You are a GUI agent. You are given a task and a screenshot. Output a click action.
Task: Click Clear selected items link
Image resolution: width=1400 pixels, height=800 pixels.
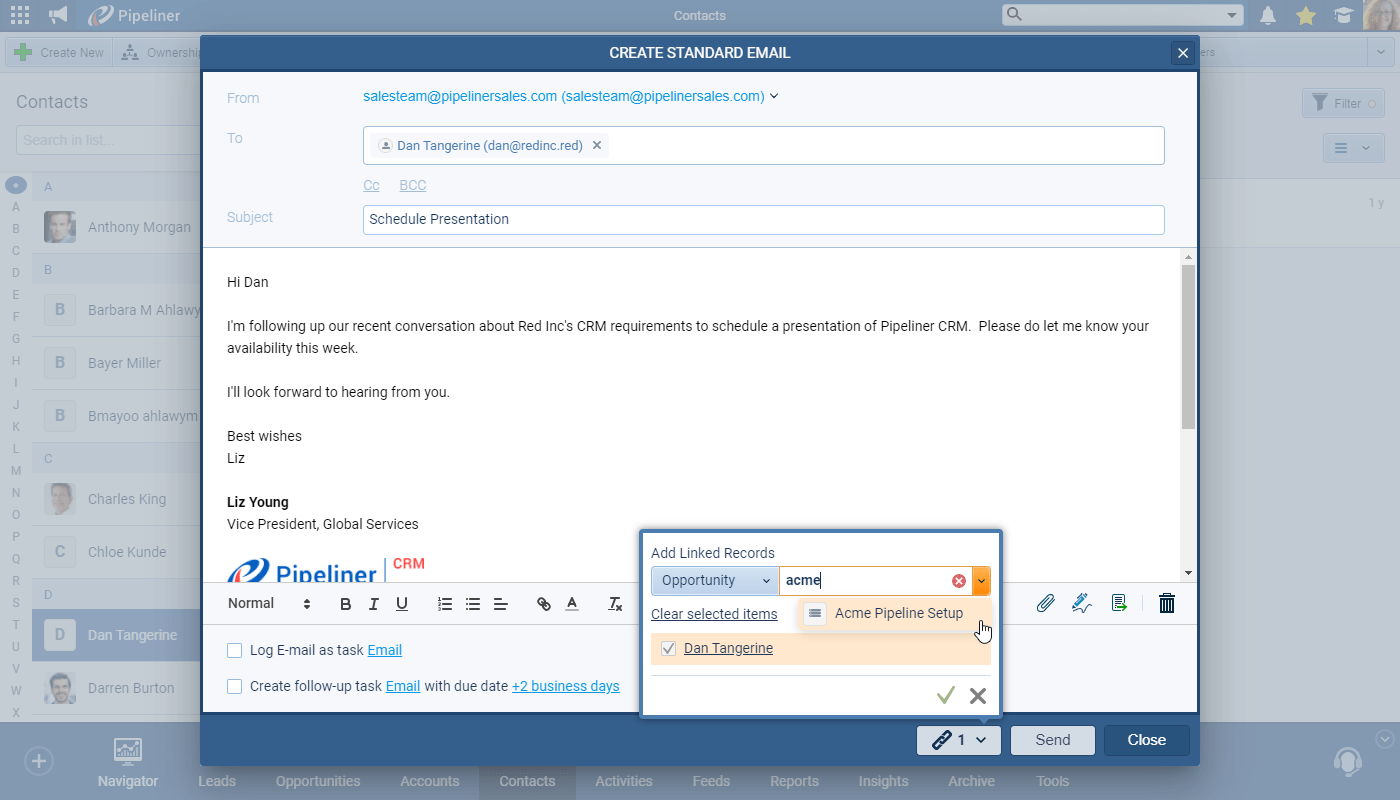click(714, 613)
